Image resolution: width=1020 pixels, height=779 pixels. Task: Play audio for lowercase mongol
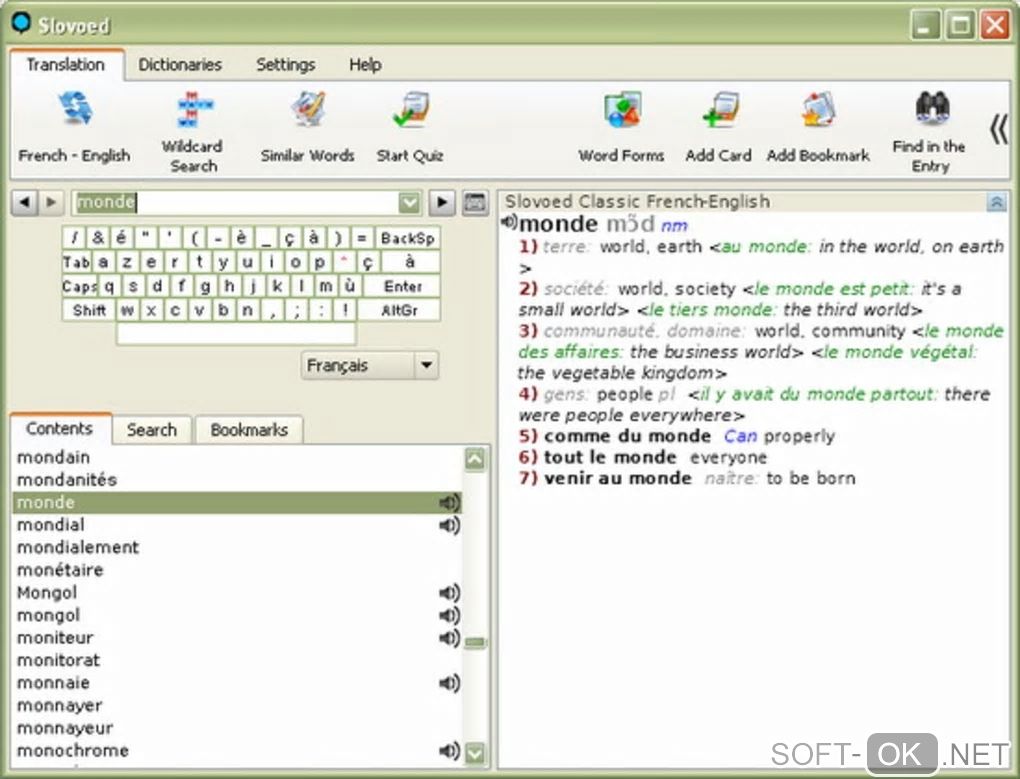(x=449, y=615)
